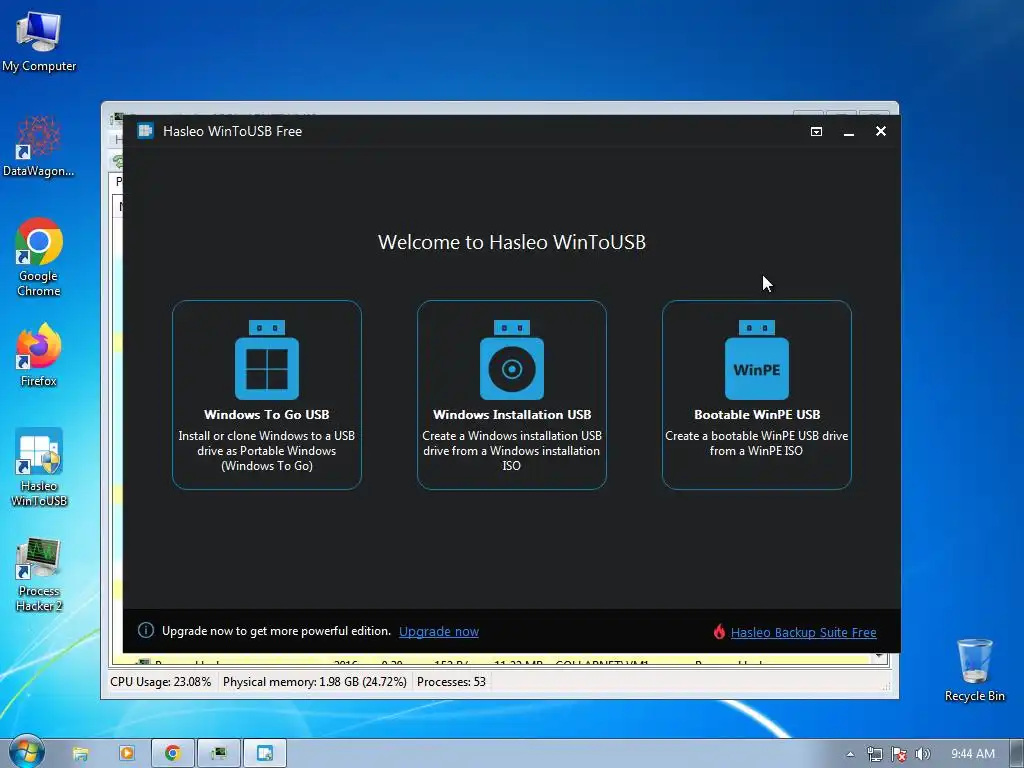
Task: Click the WinToUSB taskbar button
Action: [264, 754]
